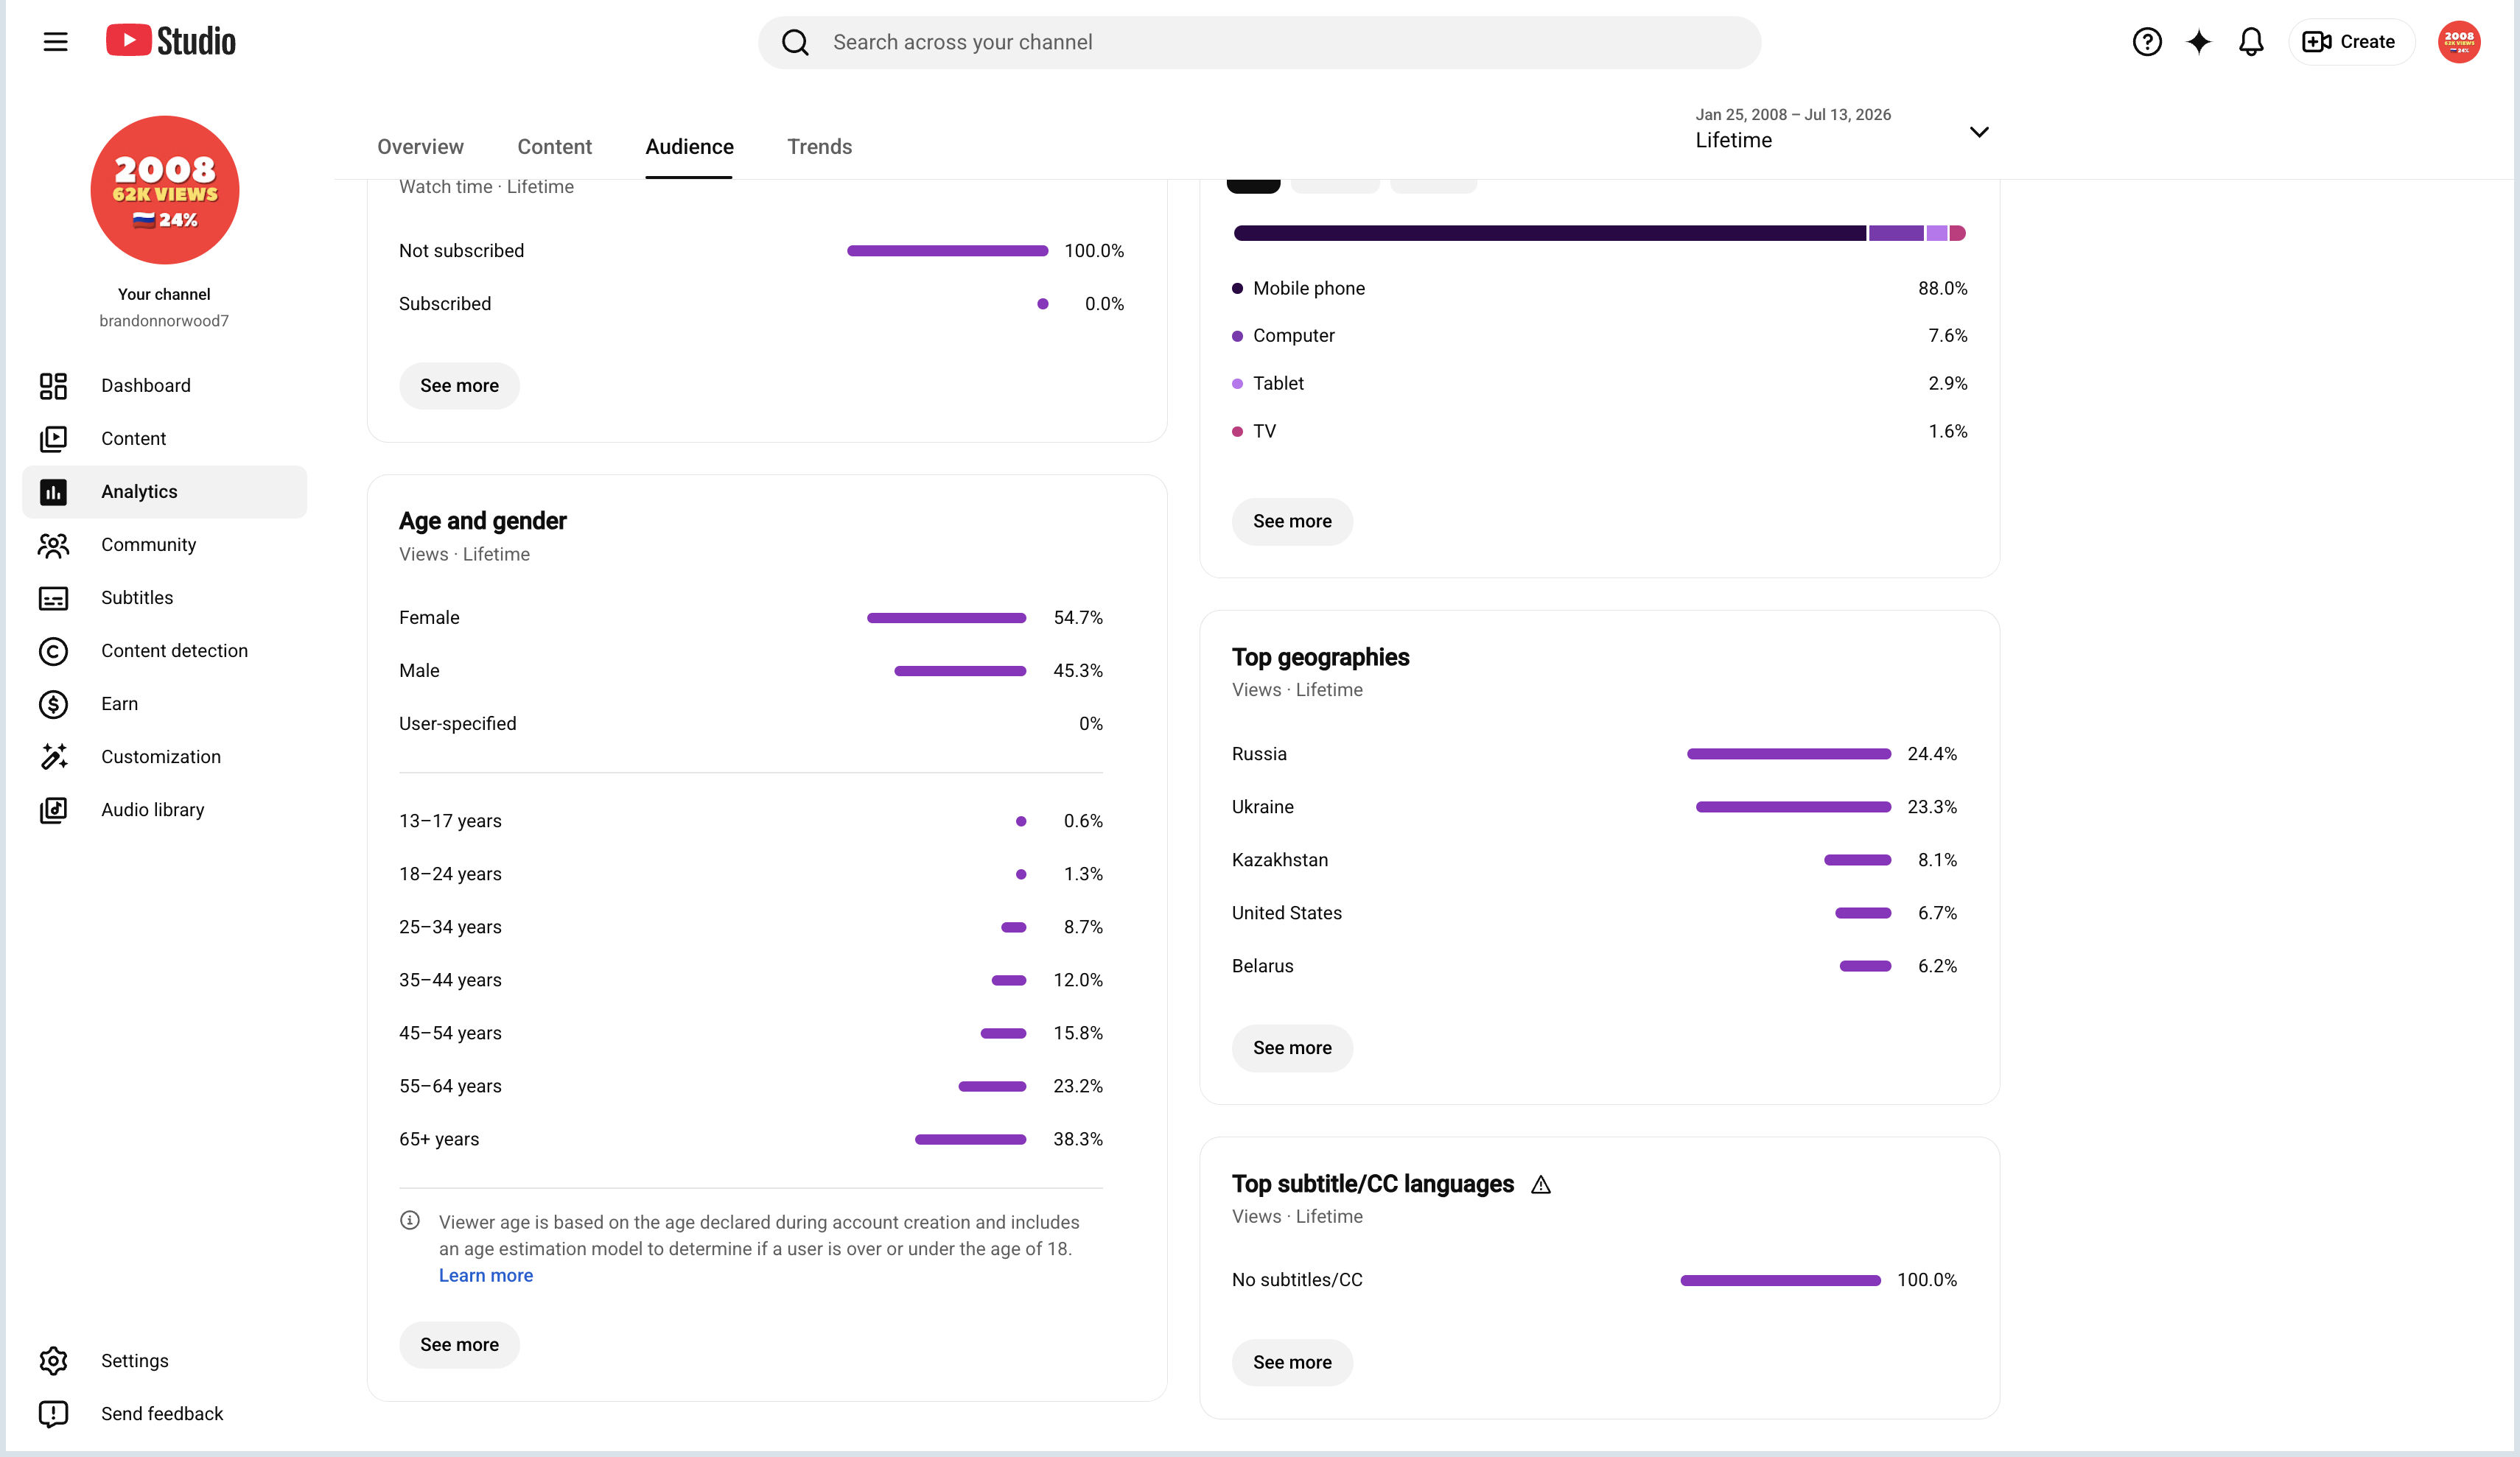This screenshot has height=1457, width=2520.
Task: Open the notifications bell
Action: pyautogui.click(x=2250, y=42)
